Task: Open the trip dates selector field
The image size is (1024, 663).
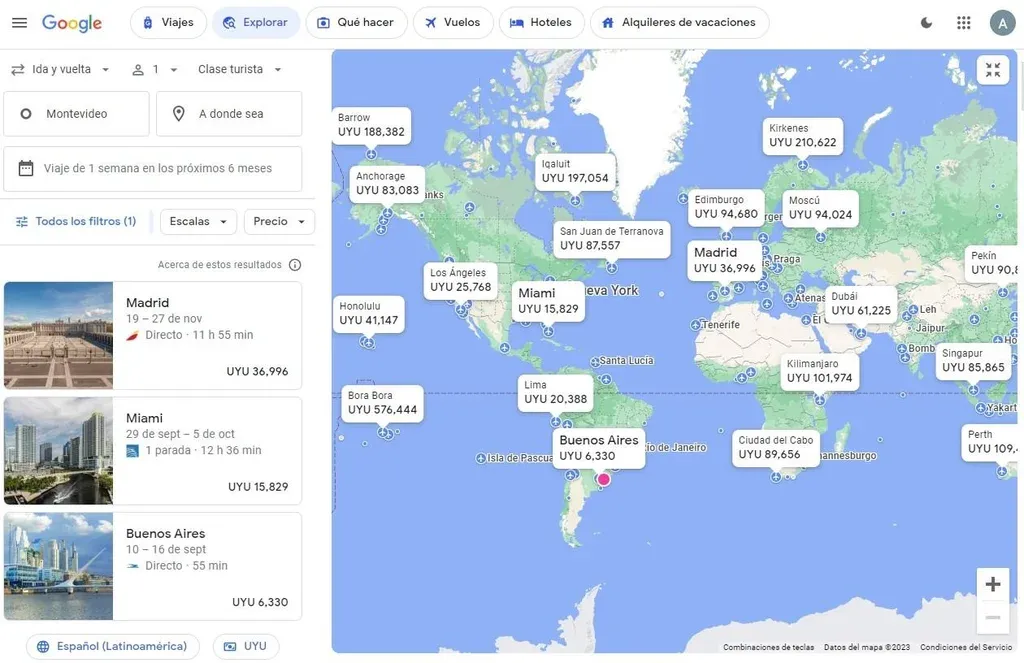Action: click(x=153, y=168)
